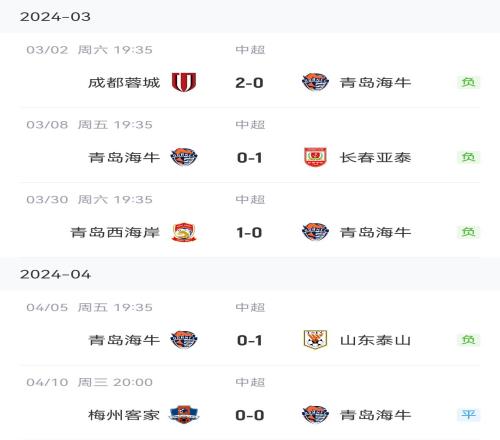Open the 中超 league label on 03/30 match
This screenshot has height=440, width=500.
pyautogui.click(x=250, y=199)
